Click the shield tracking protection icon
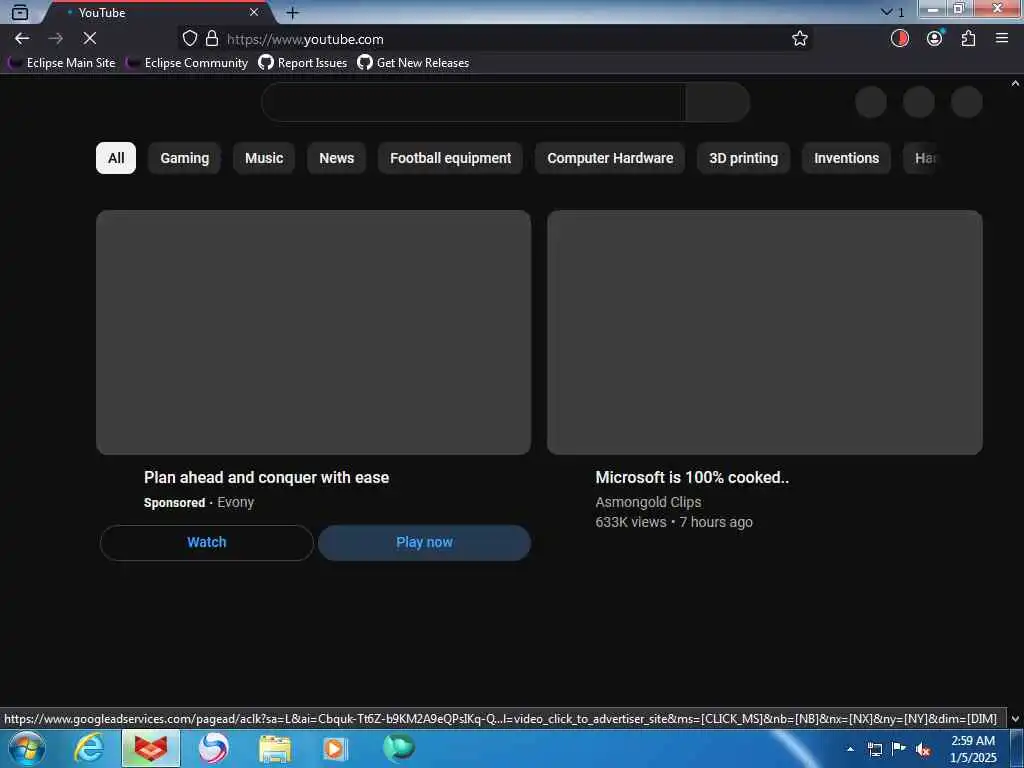Image resolution: width=1024 pixels, height=768 pixels. coord(189,39)
